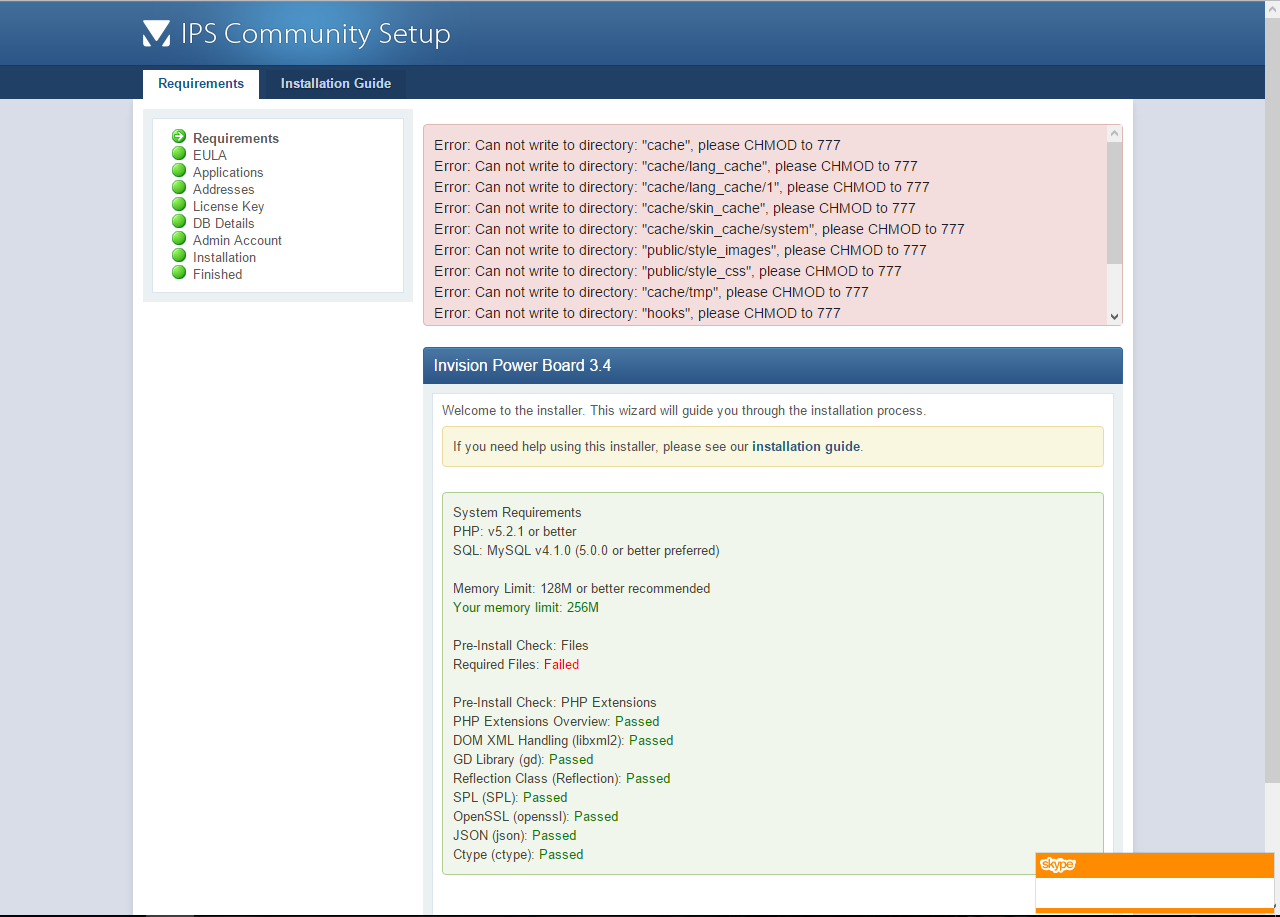
Task: Click the DOM XML Handling (libxml2) line
Action: click(563, 740)
